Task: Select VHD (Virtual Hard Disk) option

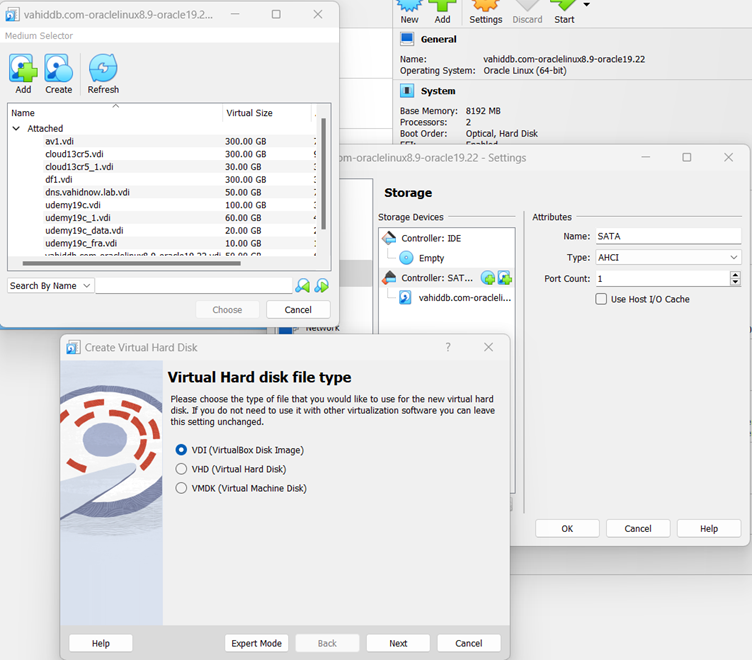Action: (x=182, y=469)
